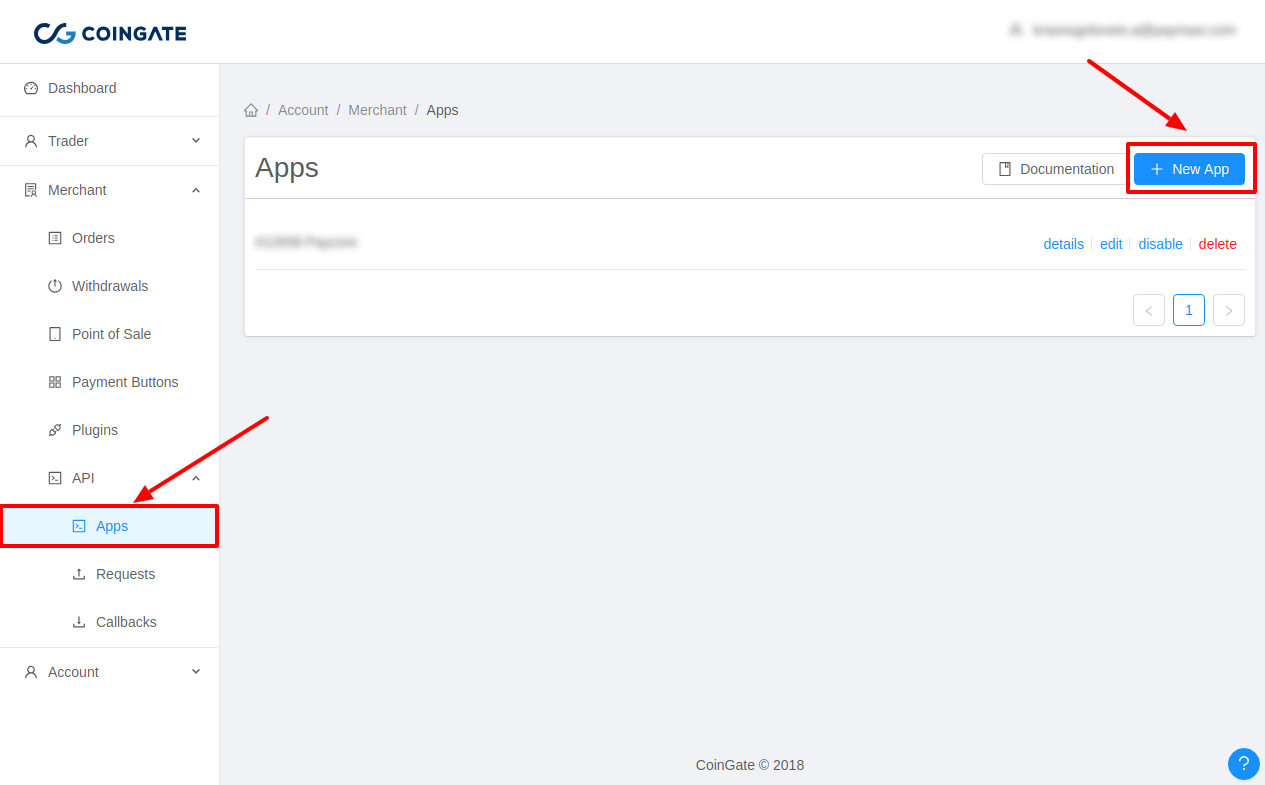Click the Callbacks download icon
1265x785 pixels.
tap(79, 622)
